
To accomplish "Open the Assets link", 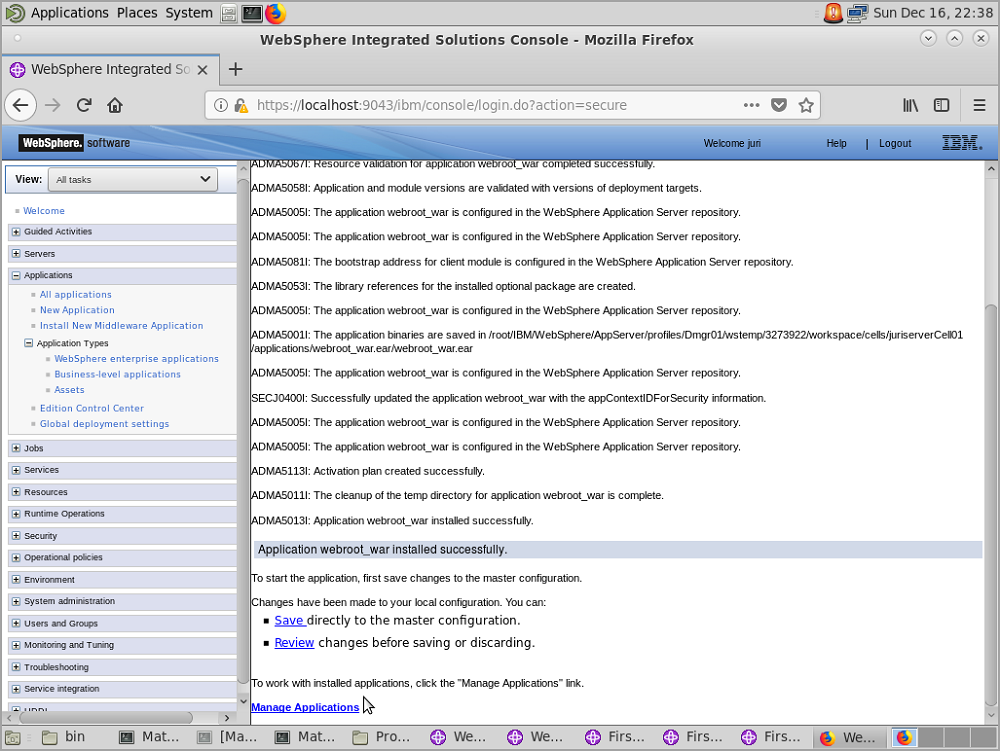I will (x=69, y=390).
